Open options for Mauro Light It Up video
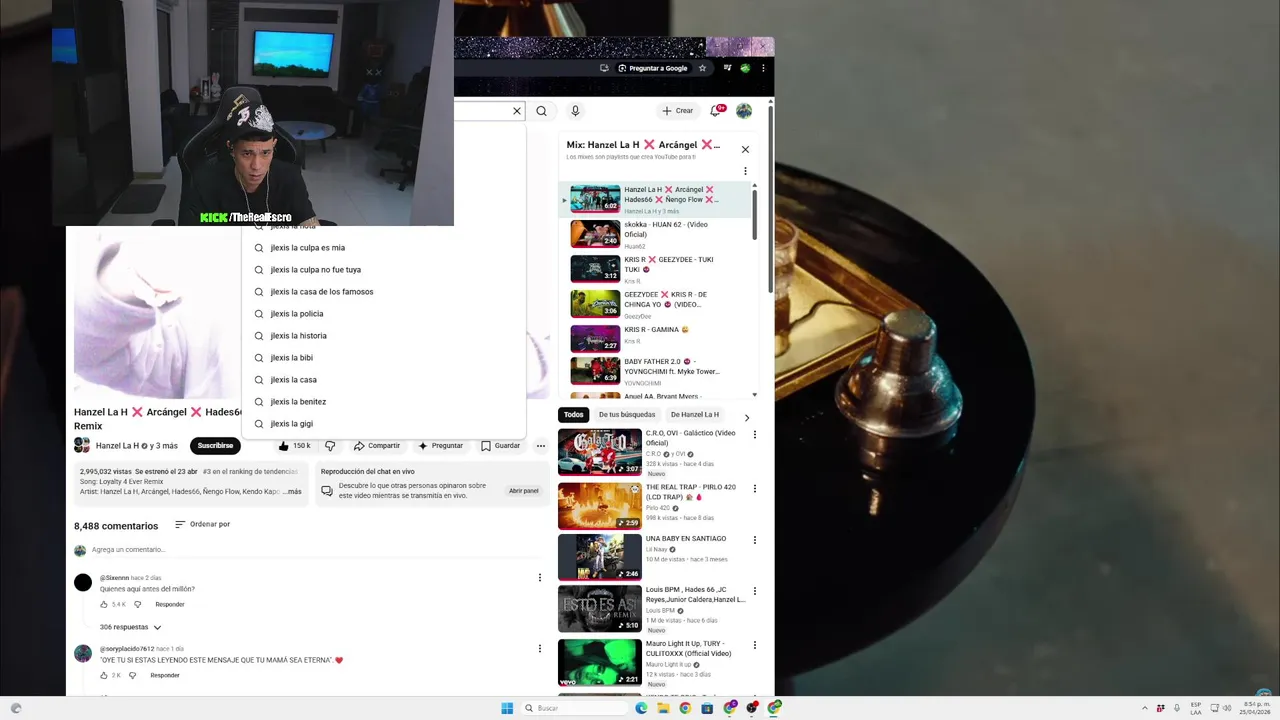The image size is (1280, 720). 755,646
